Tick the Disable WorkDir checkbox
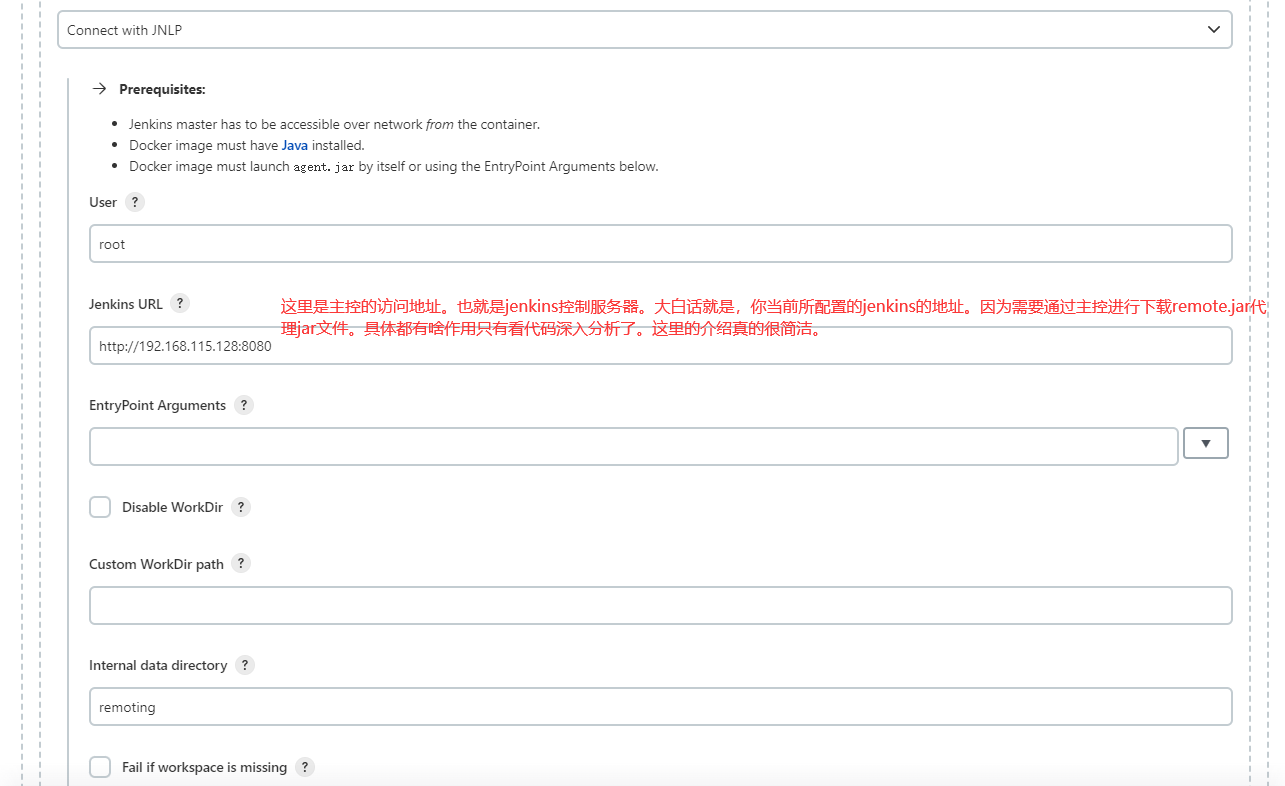 [100, 507]
